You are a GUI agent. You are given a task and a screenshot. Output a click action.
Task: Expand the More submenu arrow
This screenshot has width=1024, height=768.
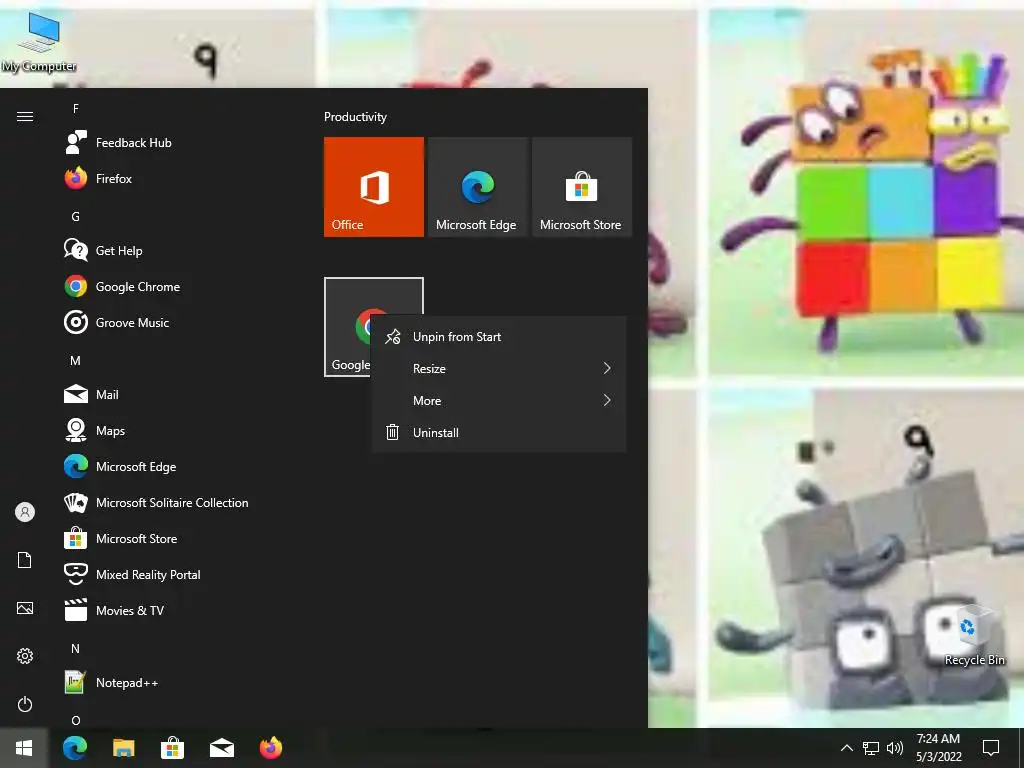(607, 400)
